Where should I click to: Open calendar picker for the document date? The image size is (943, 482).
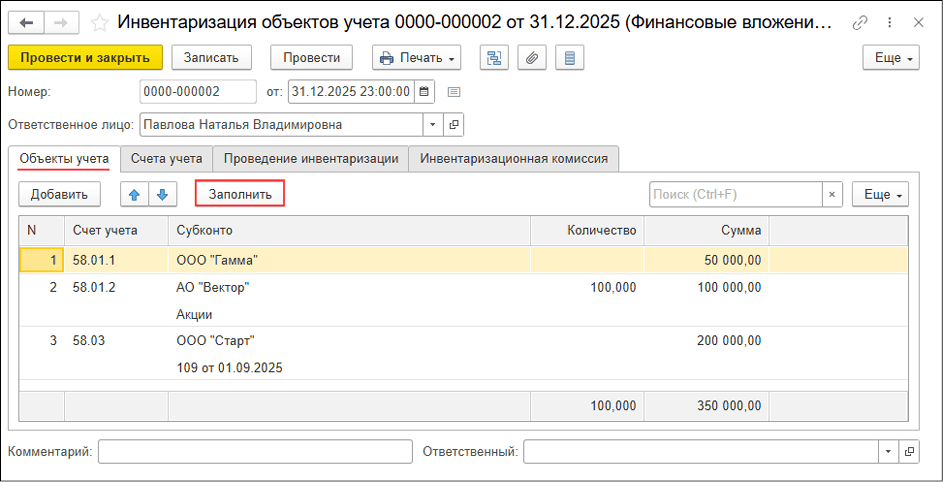(425, 92)
